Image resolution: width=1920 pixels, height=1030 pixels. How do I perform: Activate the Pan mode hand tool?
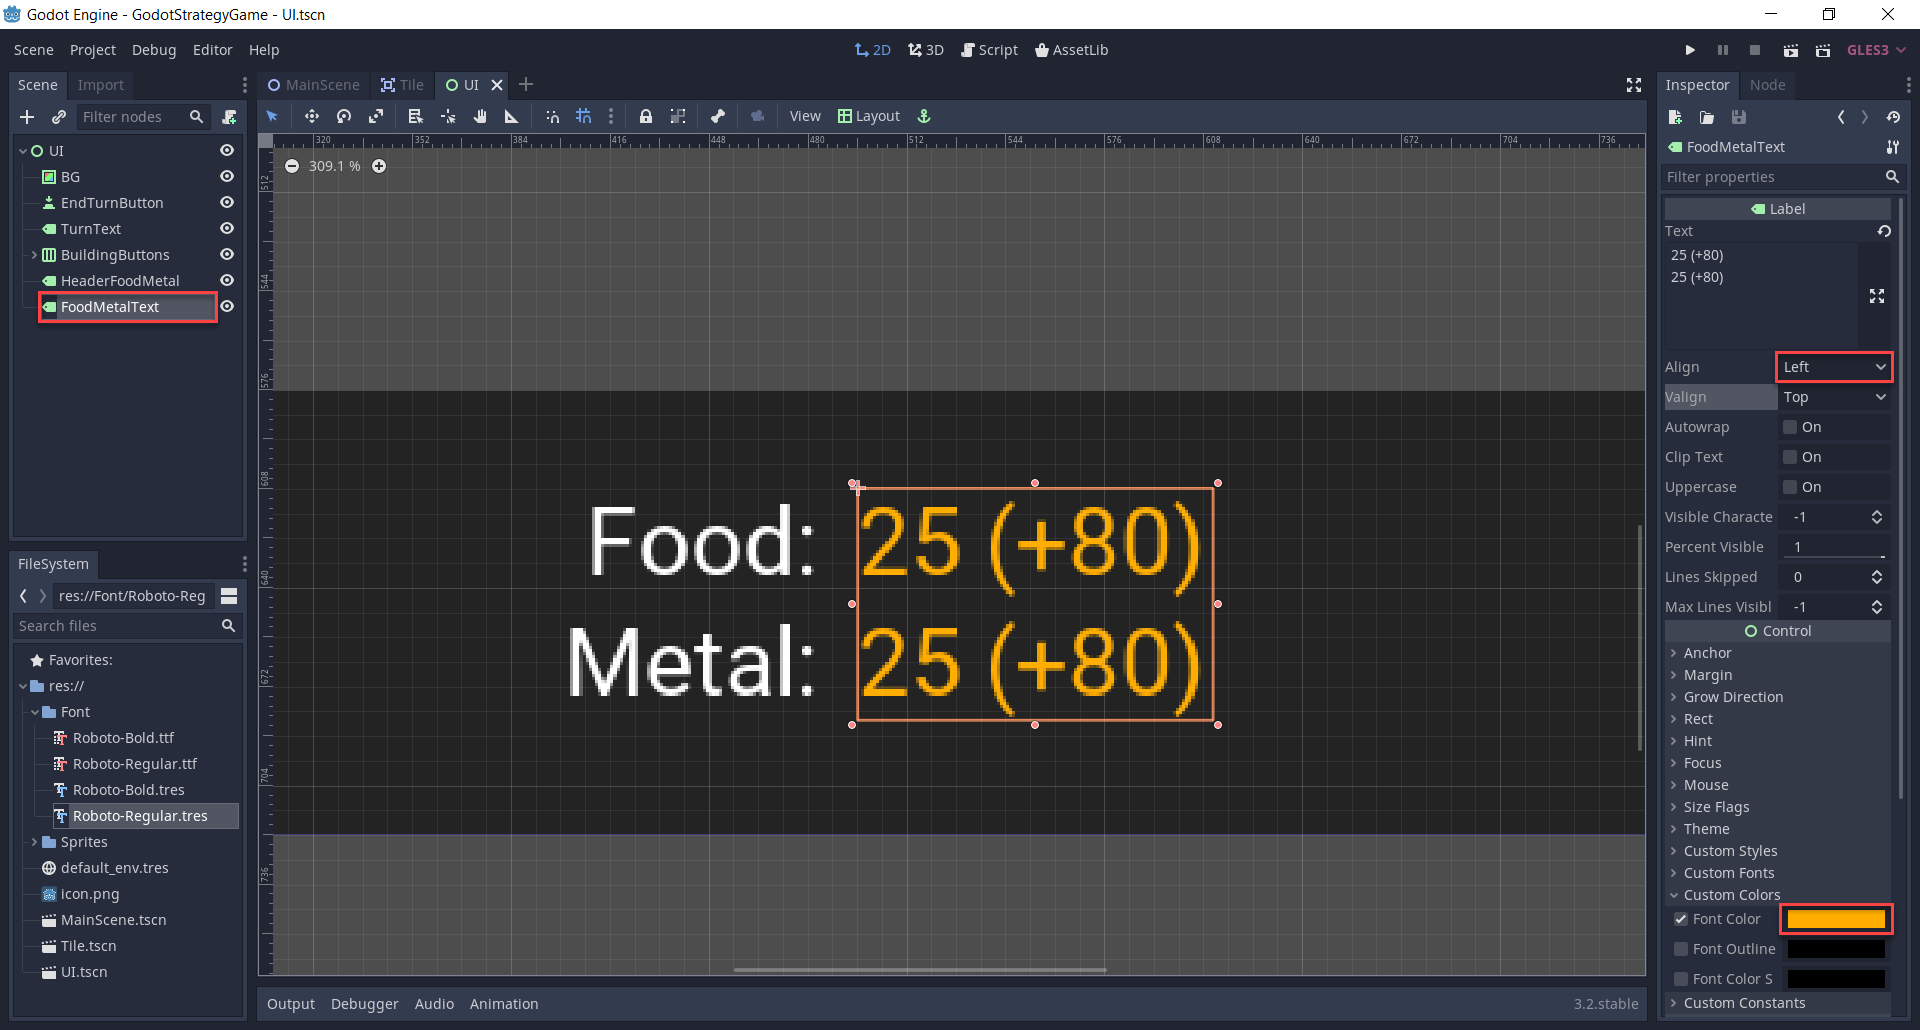coord(480,116)
